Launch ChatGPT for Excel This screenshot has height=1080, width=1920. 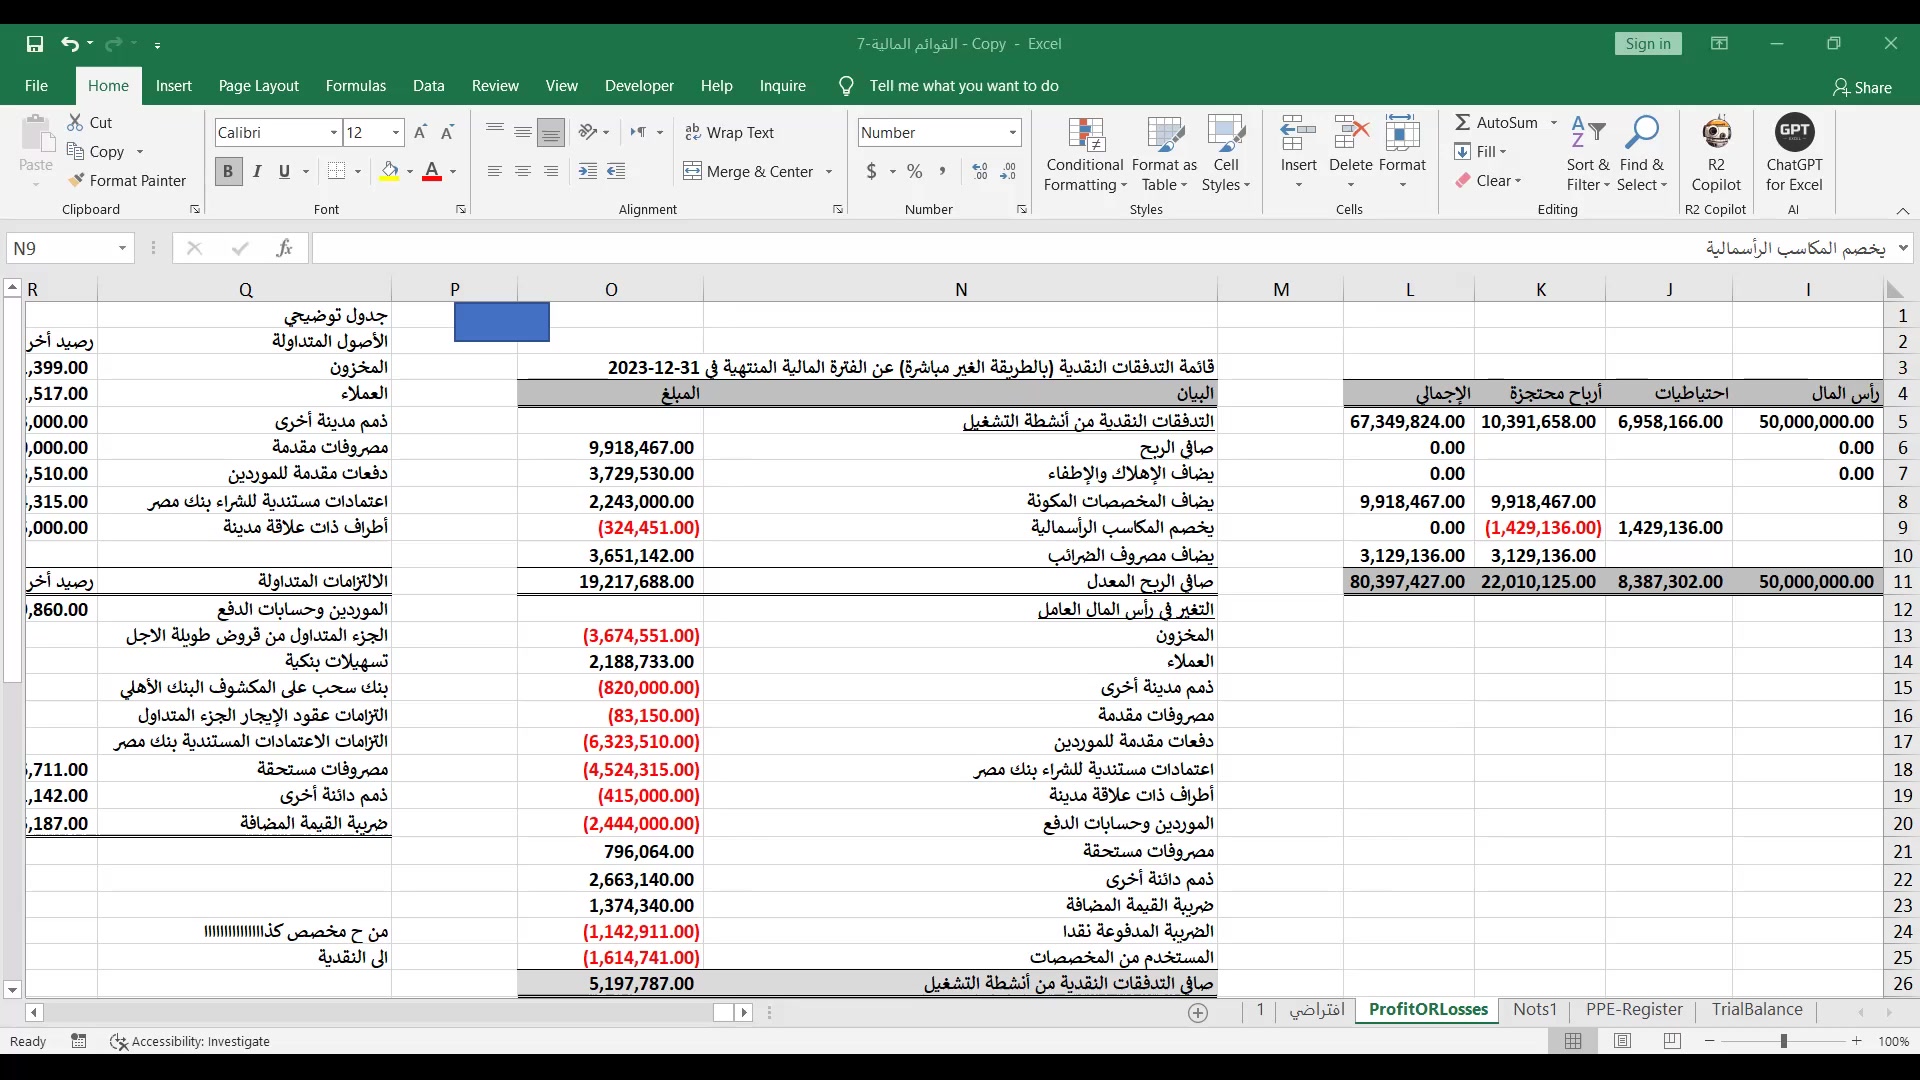(x=1794, y=153)
